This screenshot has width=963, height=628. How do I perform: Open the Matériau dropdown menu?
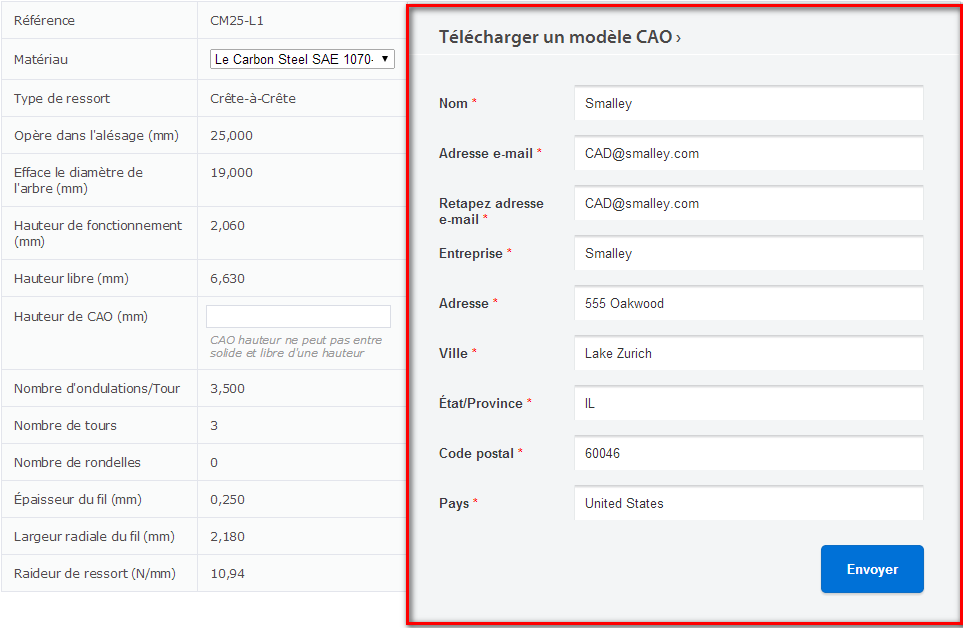302,60
